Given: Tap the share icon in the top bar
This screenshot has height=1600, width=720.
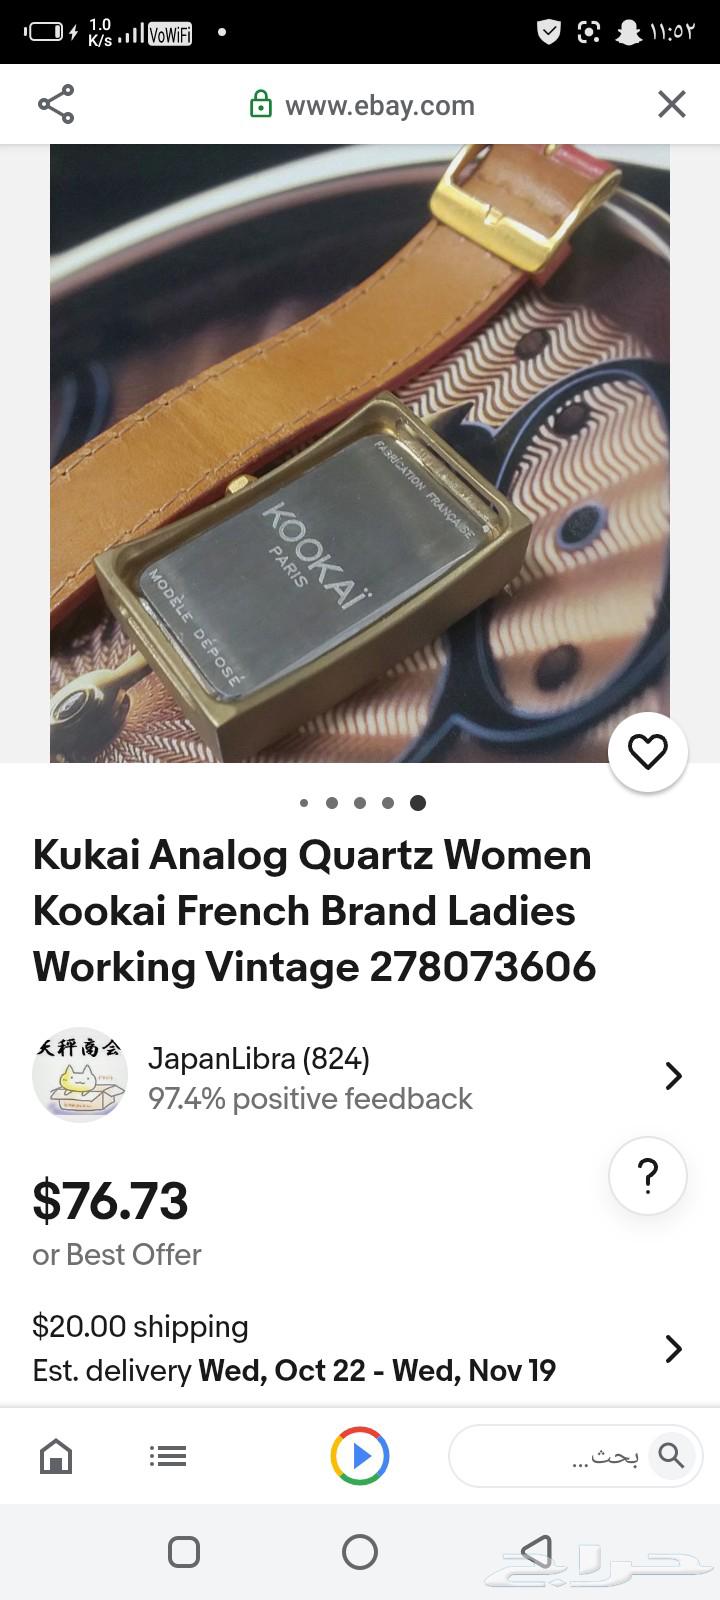Looking at the screenshot, I should 56,105.
